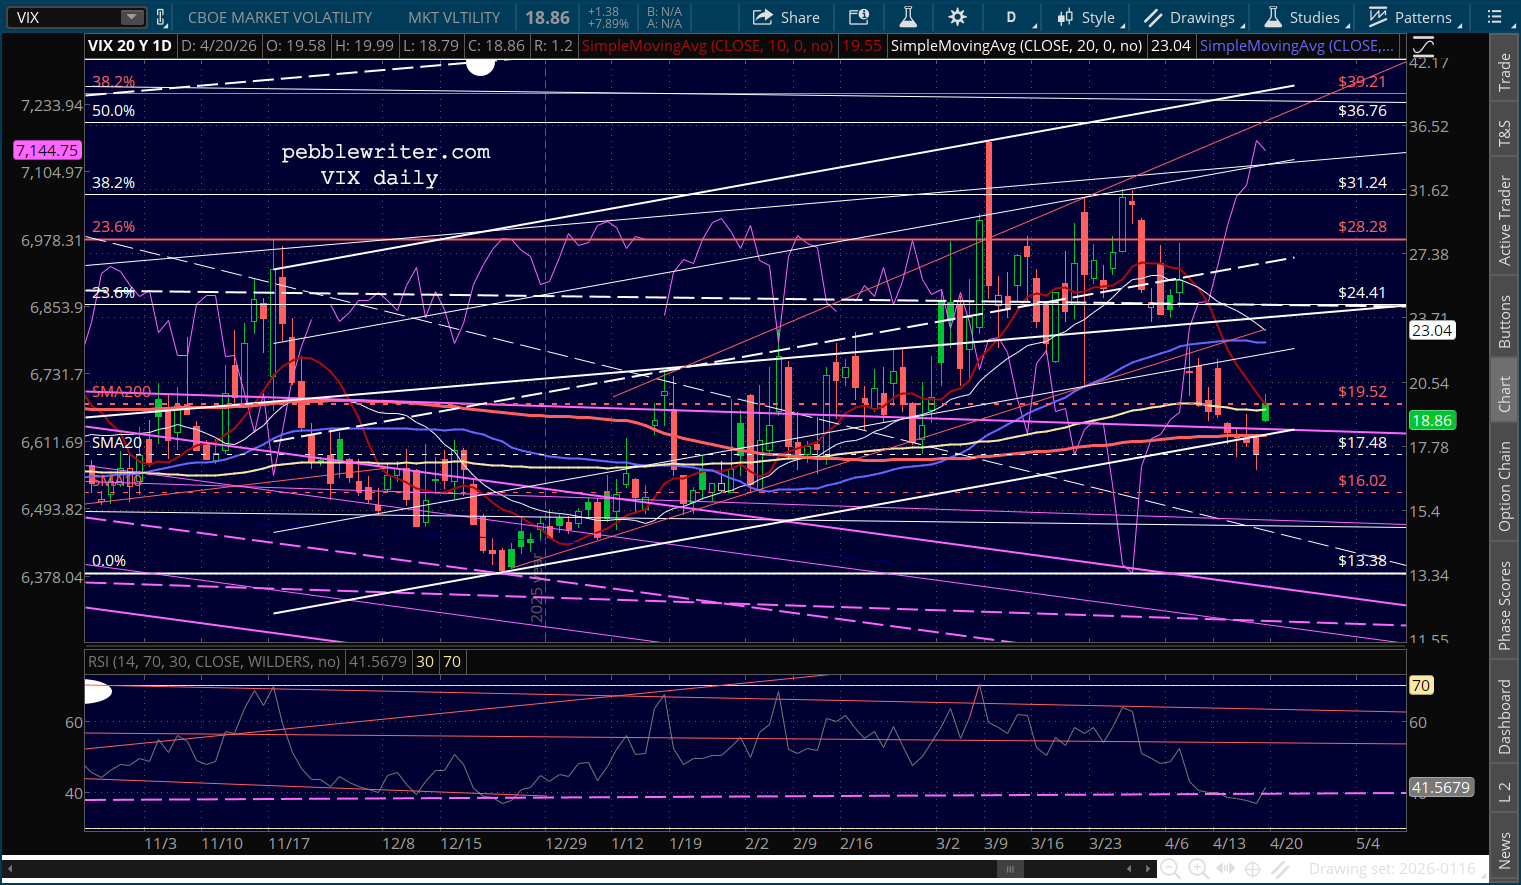Open the Option Chain side tab

tap(1504, 486)
